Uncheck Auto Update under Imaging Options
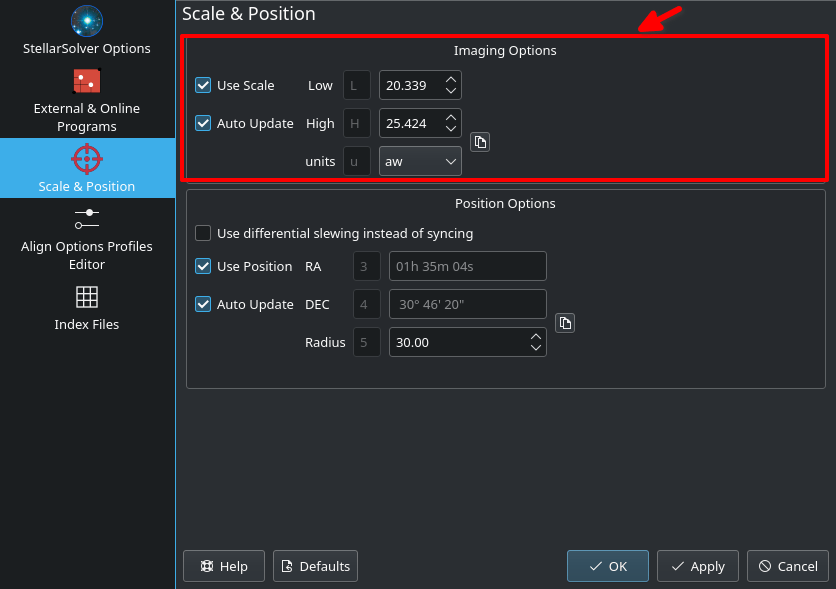This screenshot has height=589, width=836. click(x=203, y=123)
